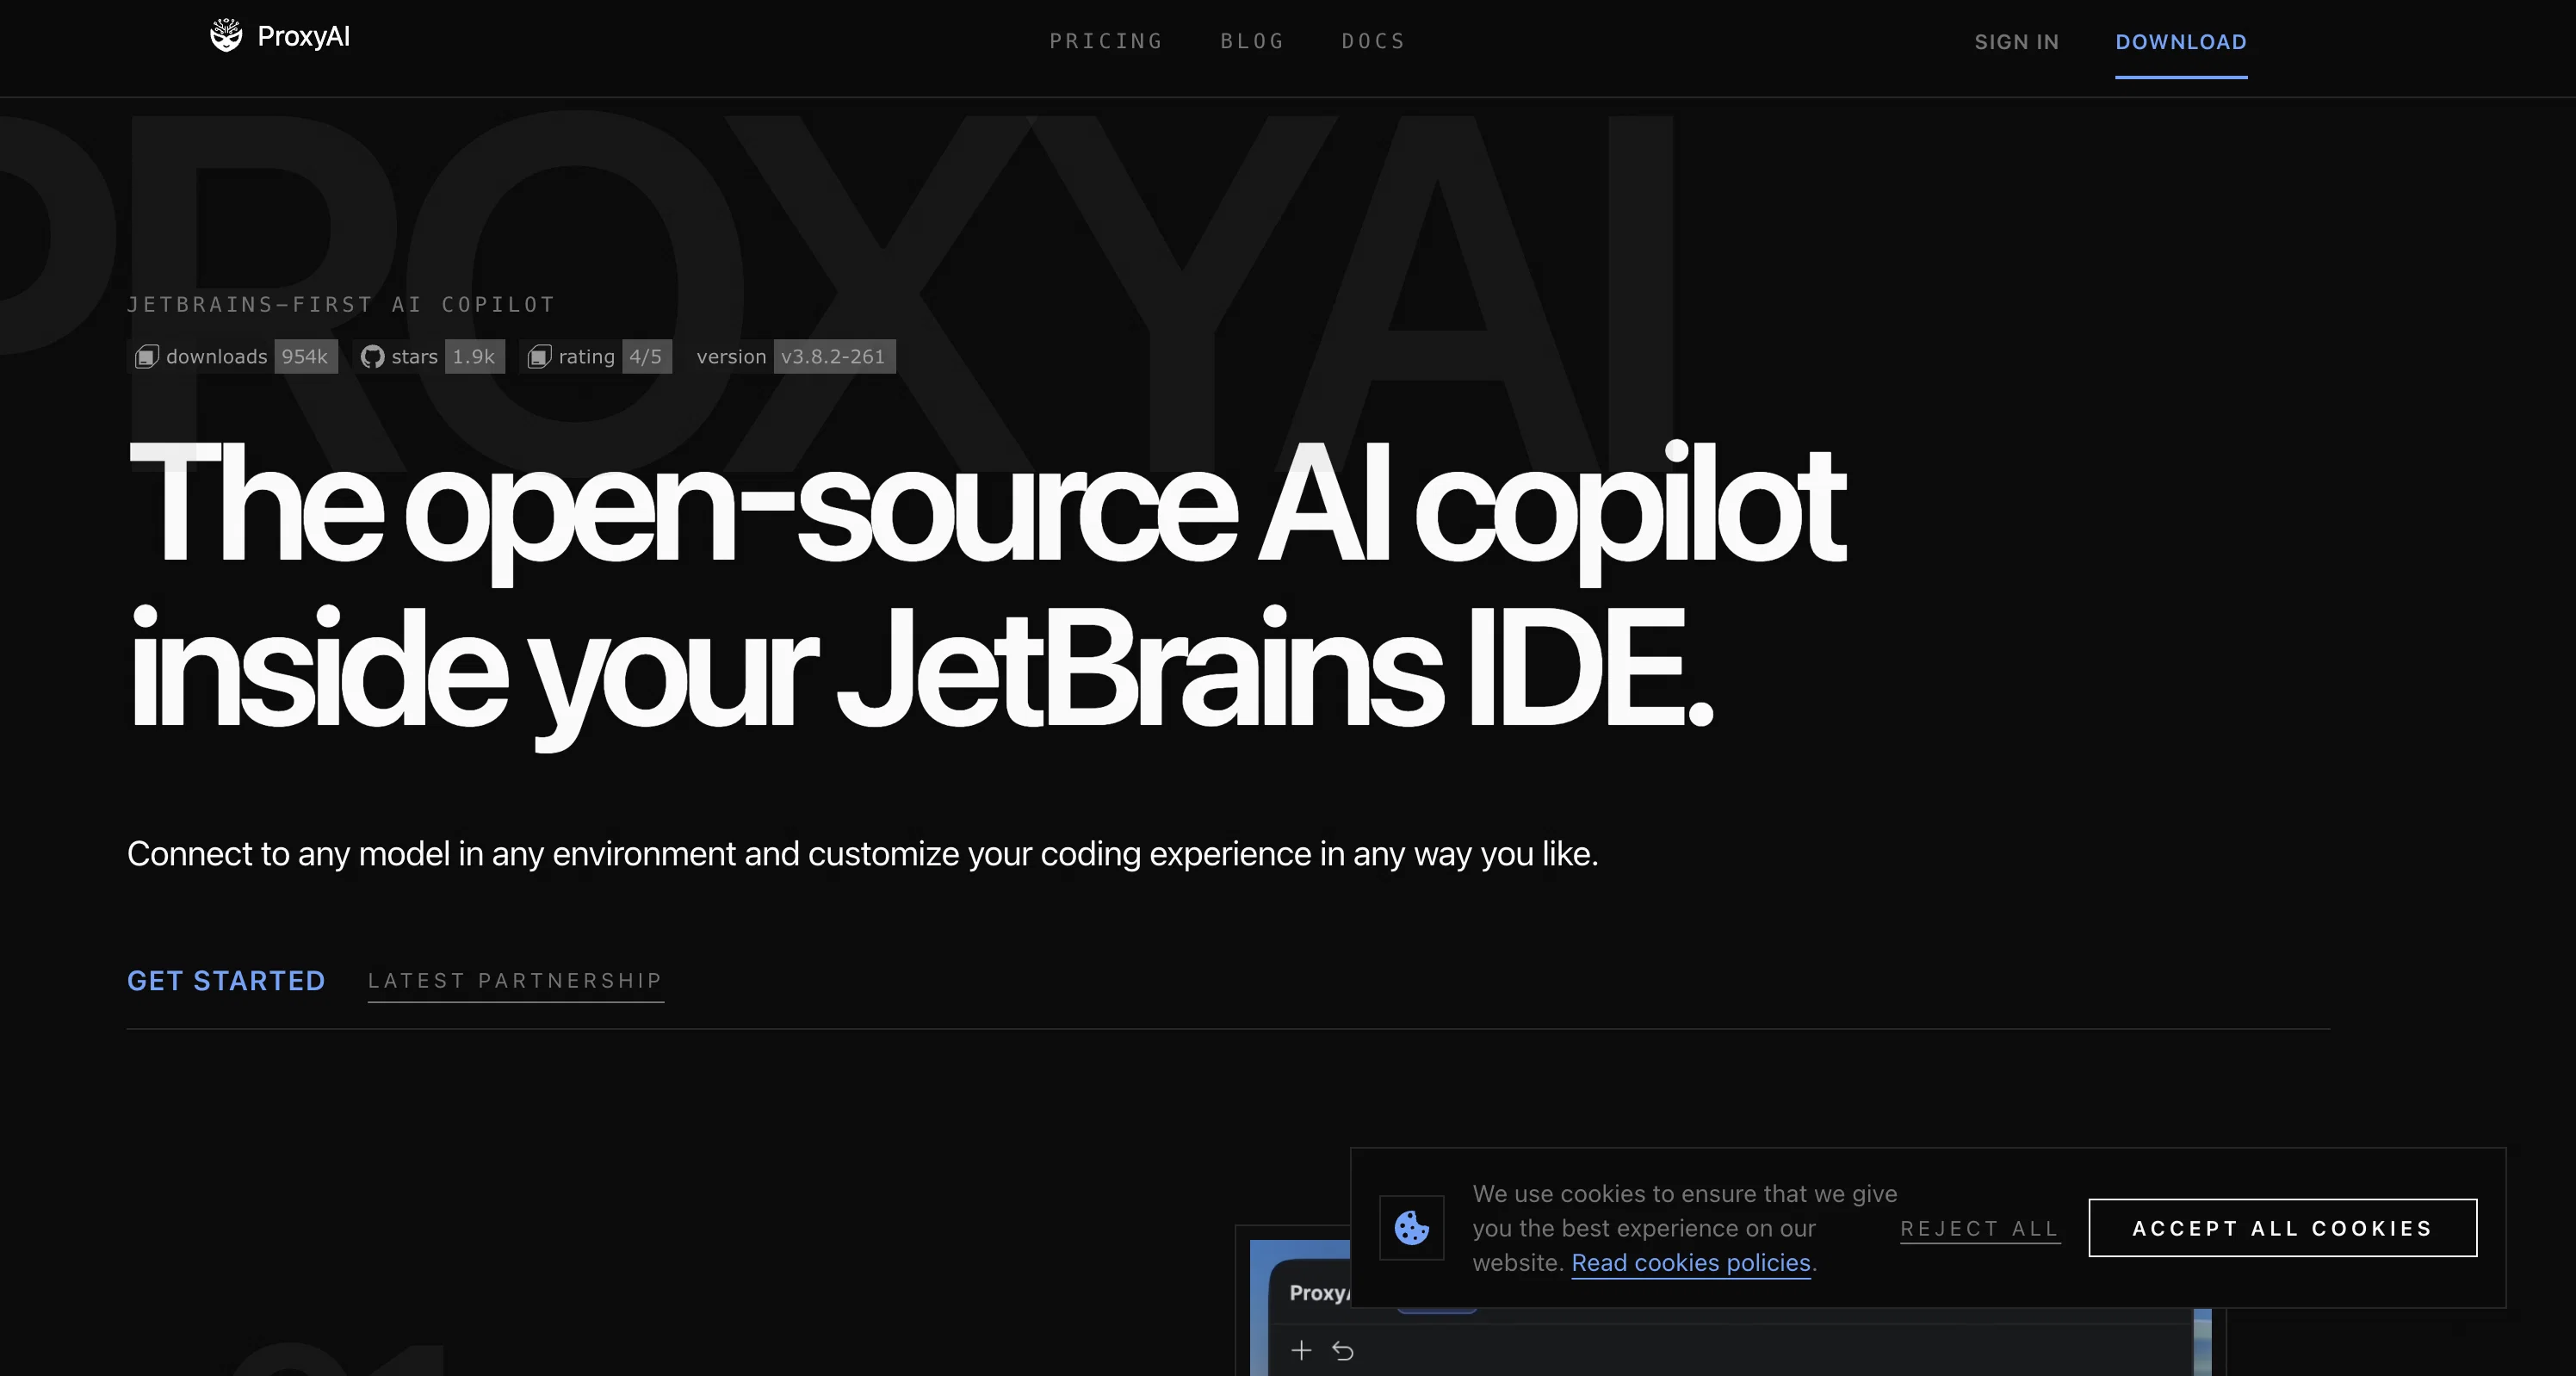2576x1376 pixels.
Task: Open the version v3.8.2-261 badge
Action: click(792, 357)
